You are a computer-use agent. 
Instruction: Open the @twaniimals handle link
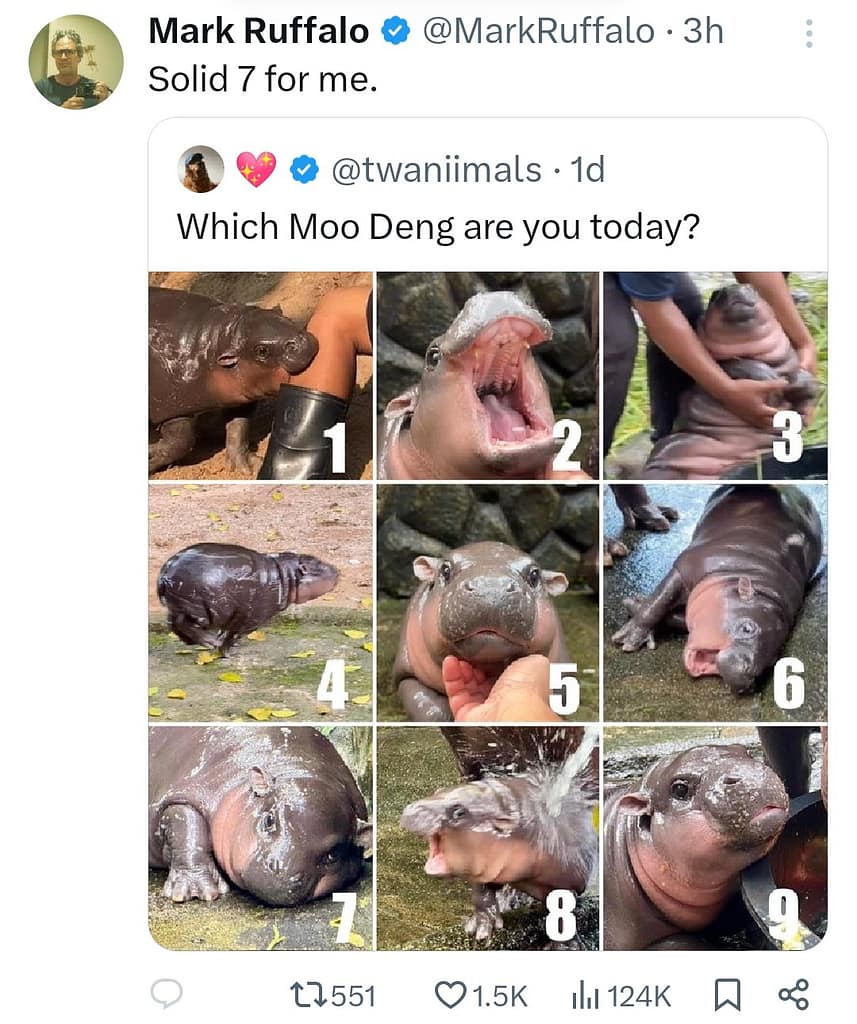435,170
